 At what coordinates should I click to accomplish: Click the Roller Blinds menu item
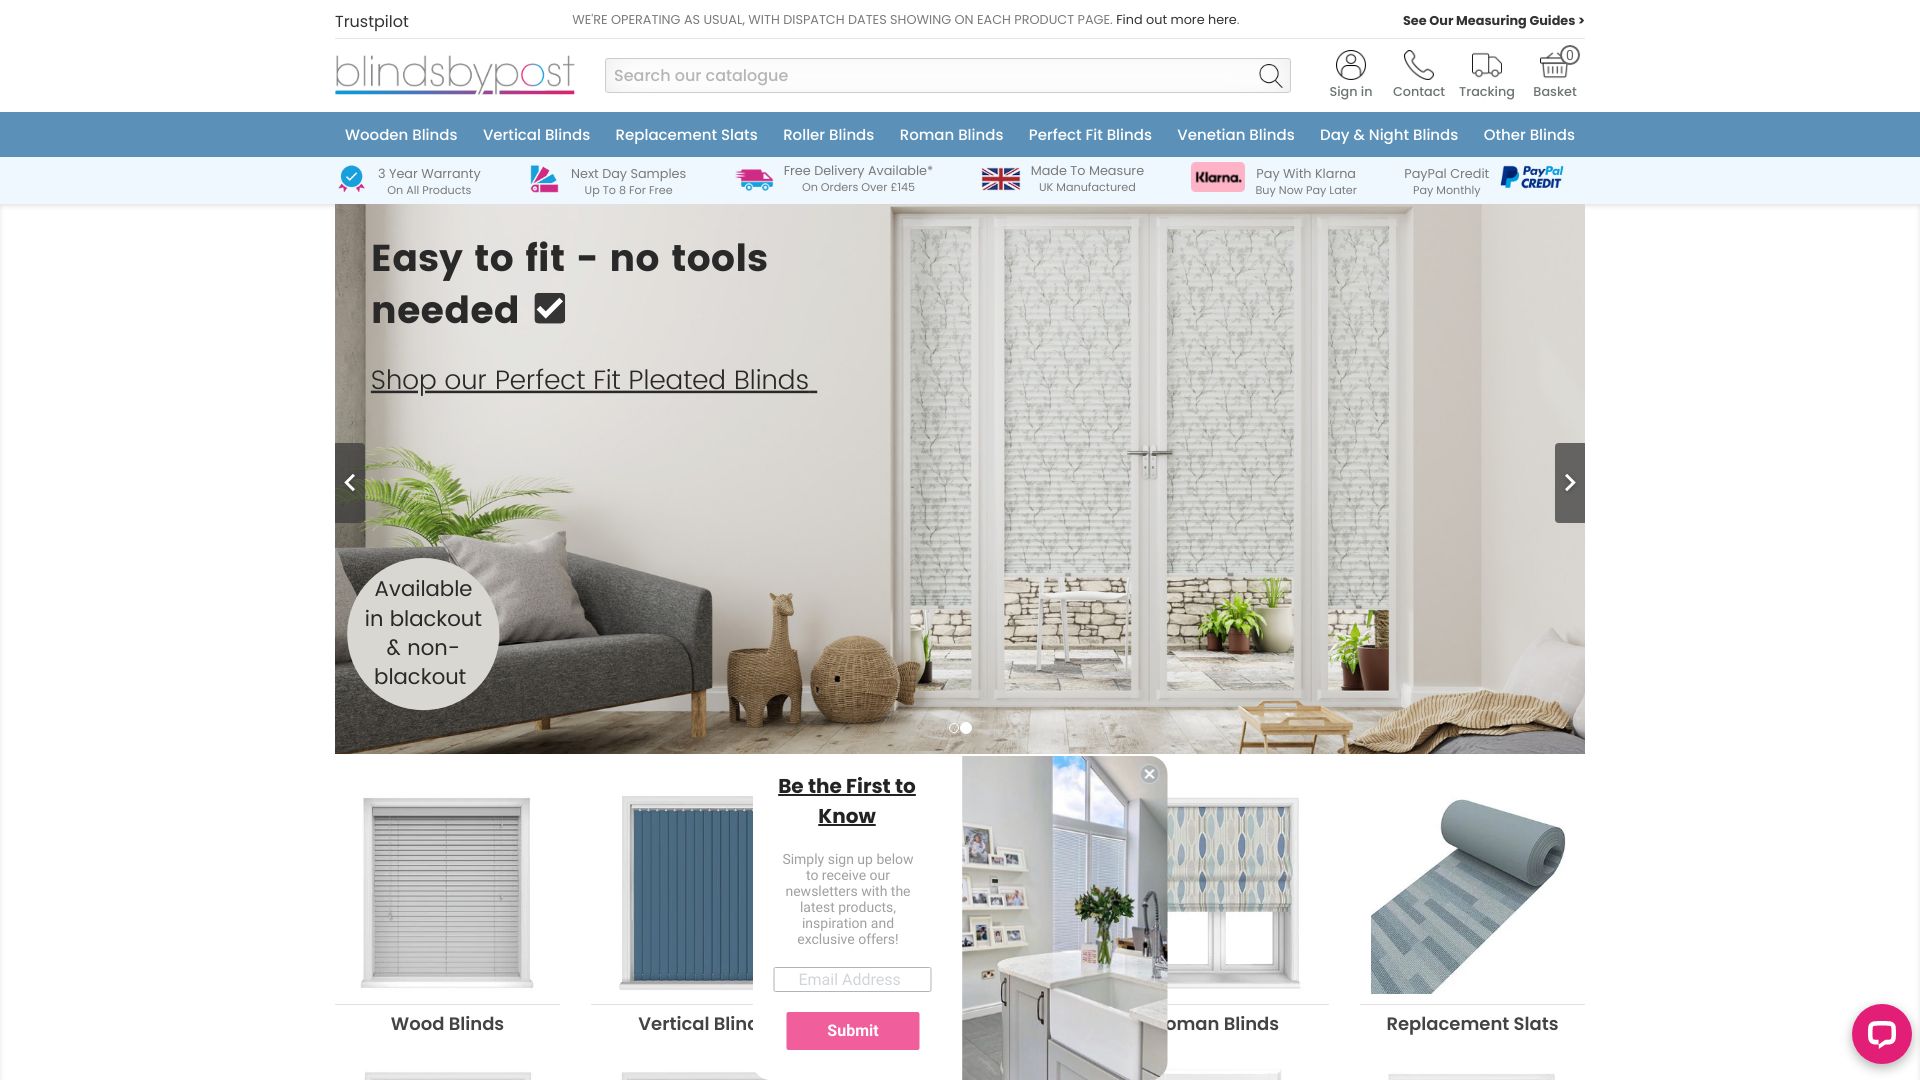coord(828,135)
